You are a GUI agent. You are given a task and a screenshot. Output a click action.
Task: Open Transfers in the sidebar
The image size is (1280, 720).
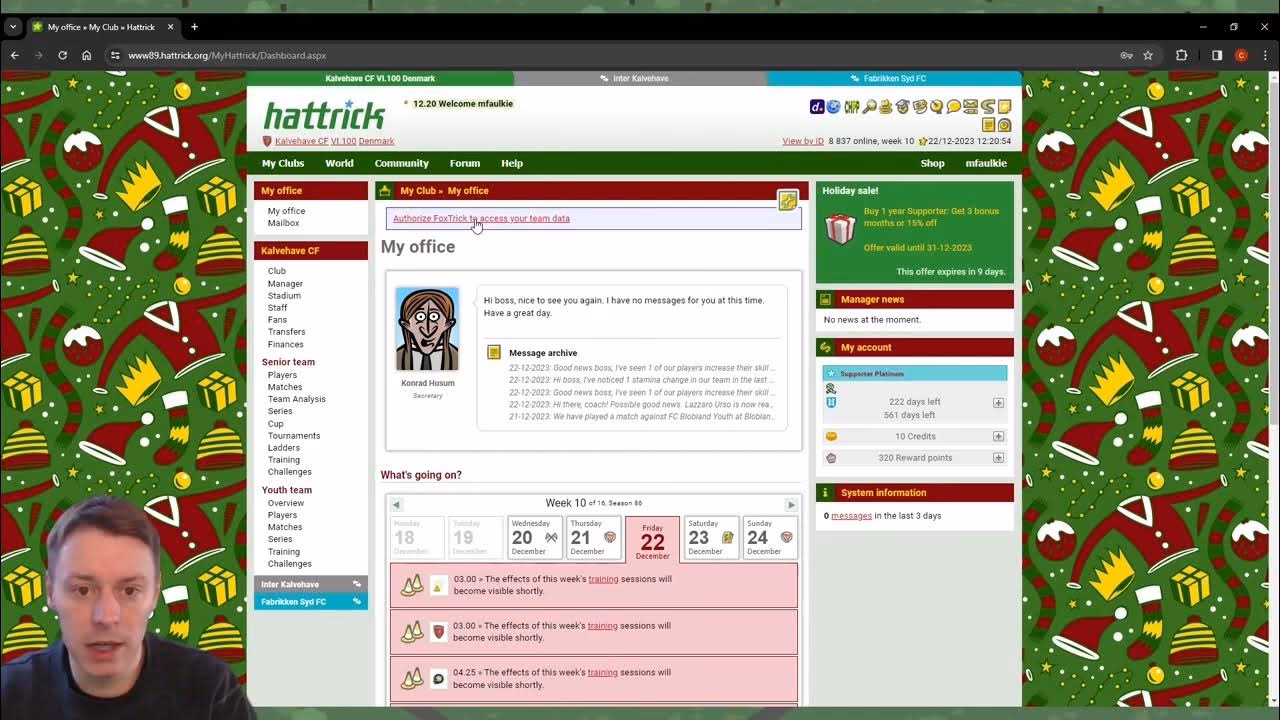pyautogui.click(x=286, y=332)
